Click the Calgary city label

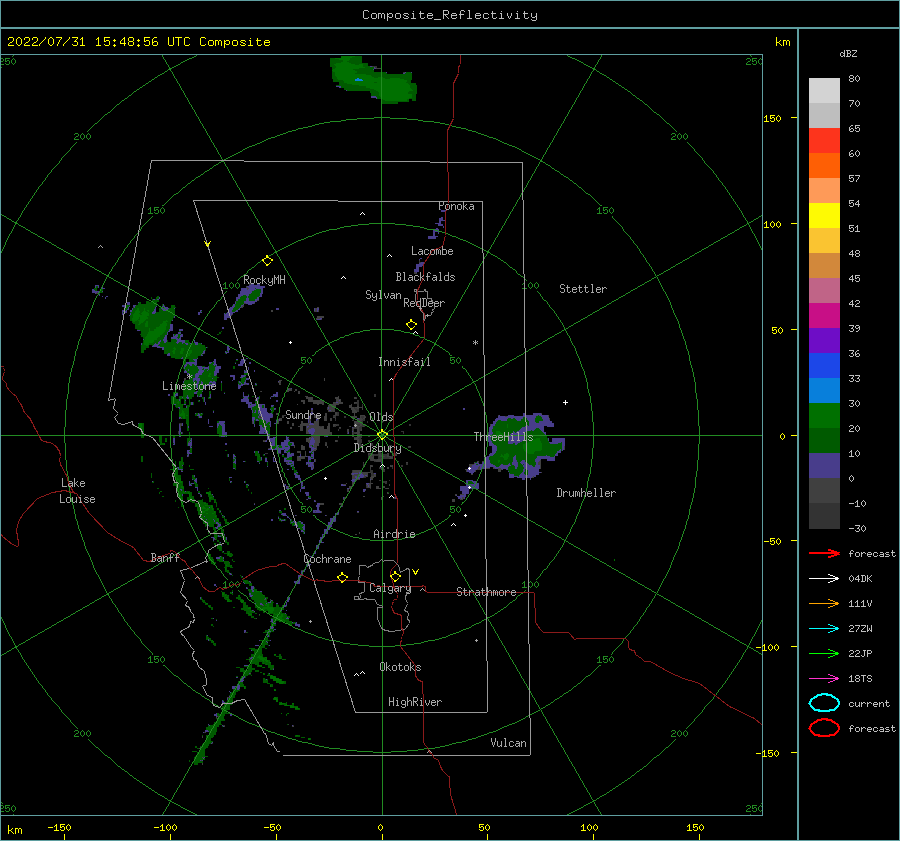[x=390, y=588]
